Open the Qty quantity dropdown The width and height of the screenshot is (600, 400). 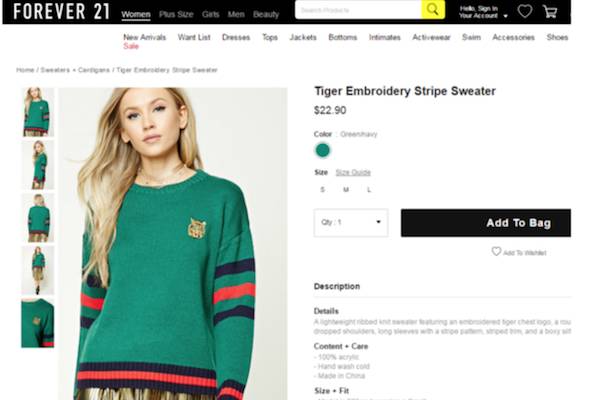tap(351, 223)
